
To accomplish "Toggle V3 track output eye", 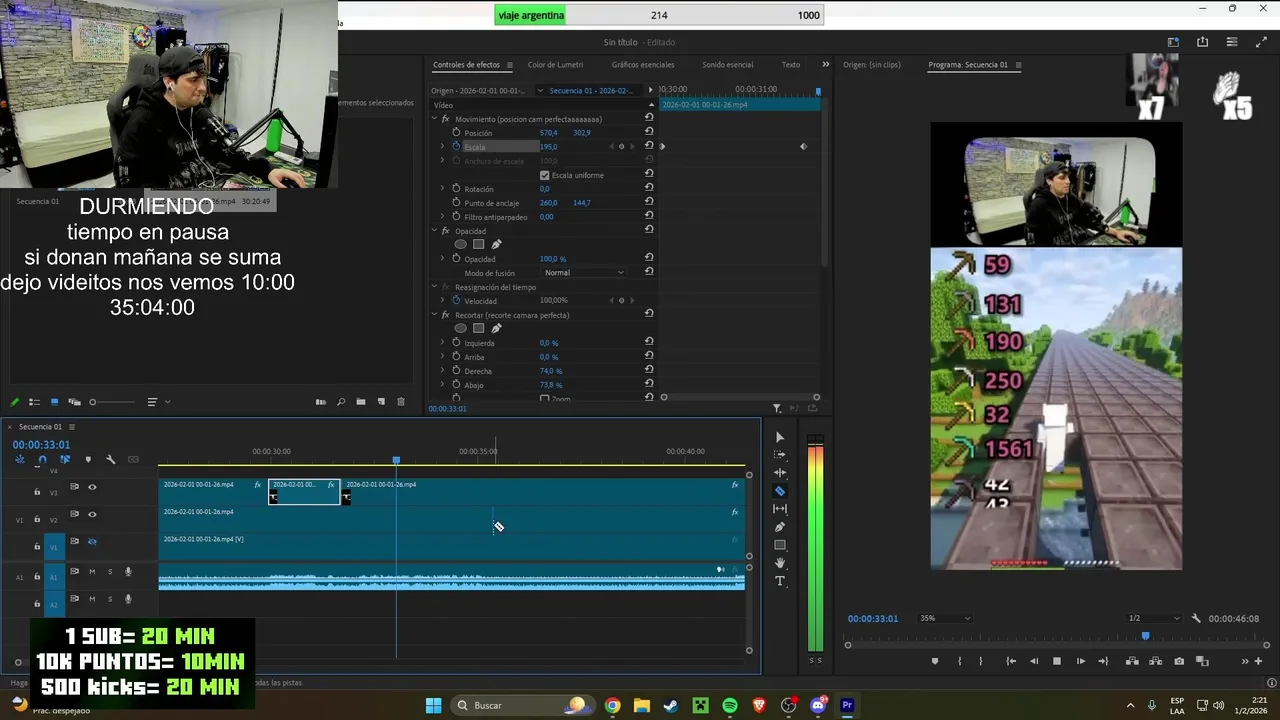I will point(92,487).
